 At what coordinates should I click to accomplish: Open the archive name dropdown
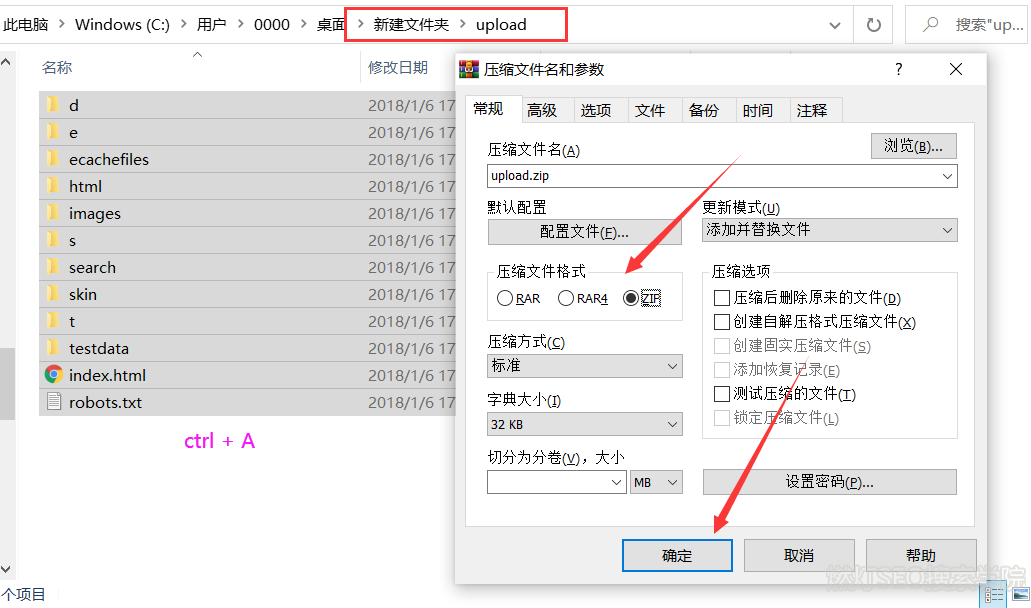(947, 176)
